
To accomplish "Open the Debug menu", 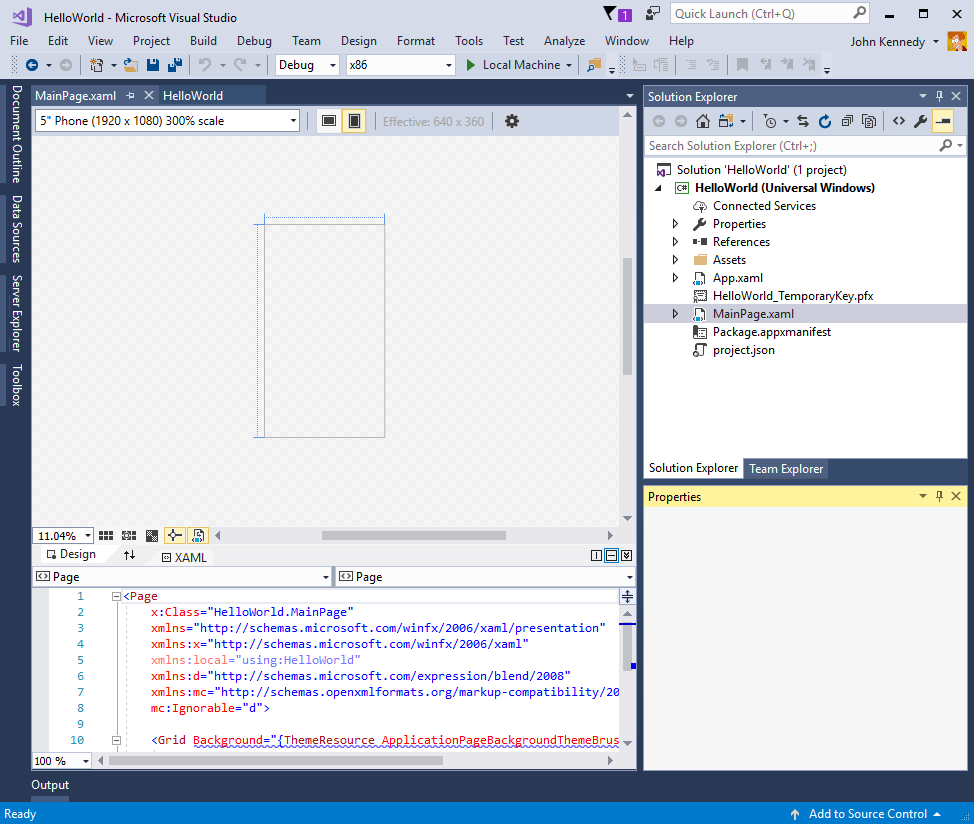I will click(x=254, y=41).
